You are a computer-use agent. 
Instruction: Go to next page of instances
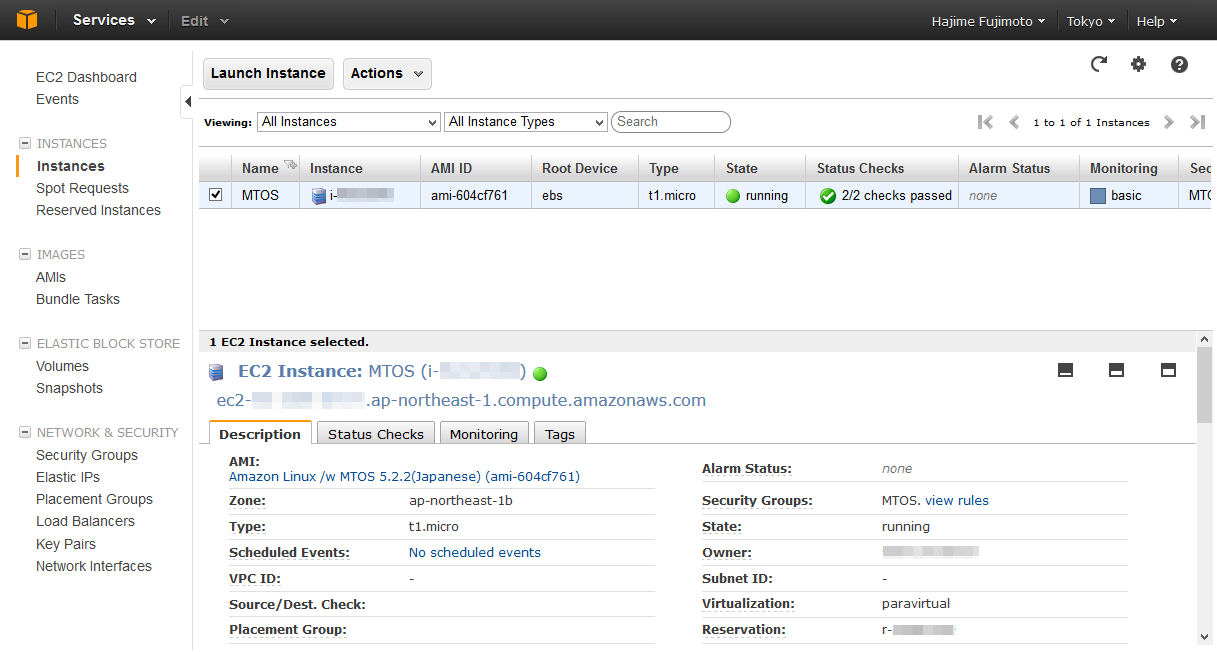[x=1168, y=122]
